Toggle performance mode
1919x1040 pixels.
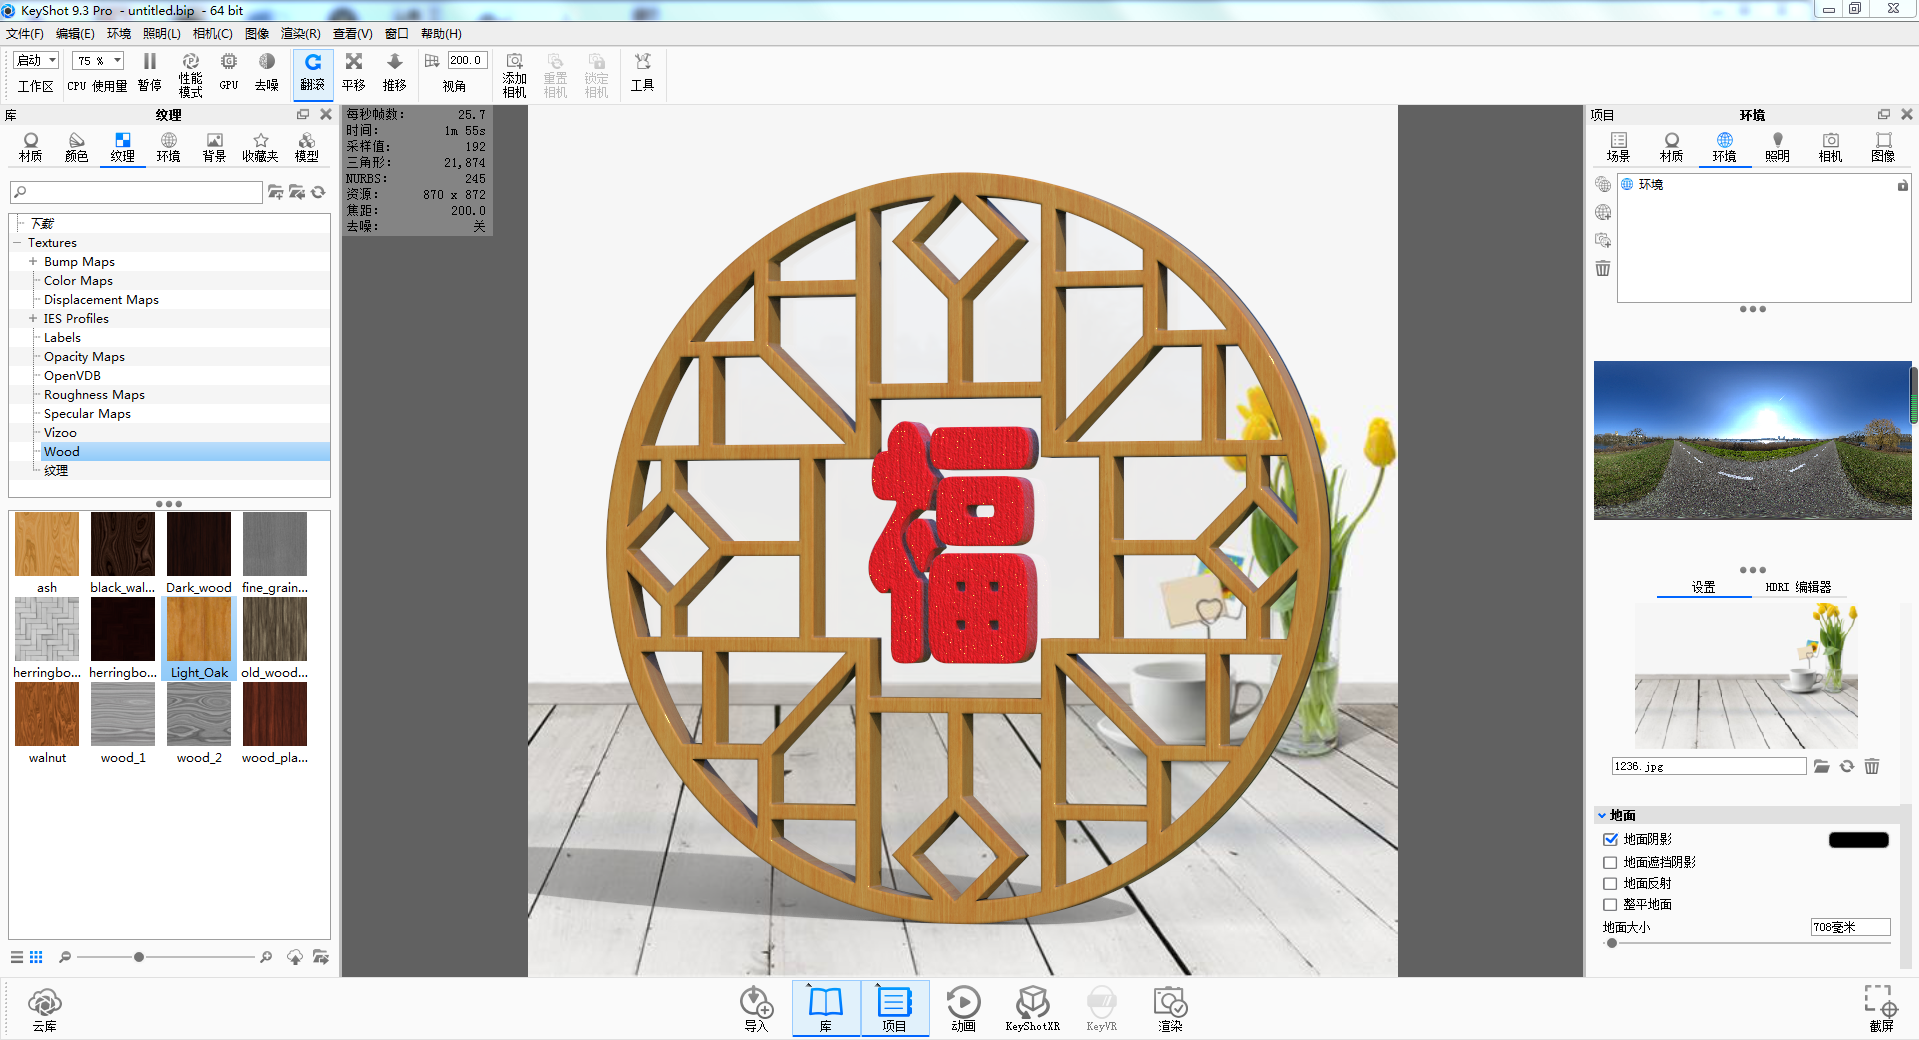point(190,75)
